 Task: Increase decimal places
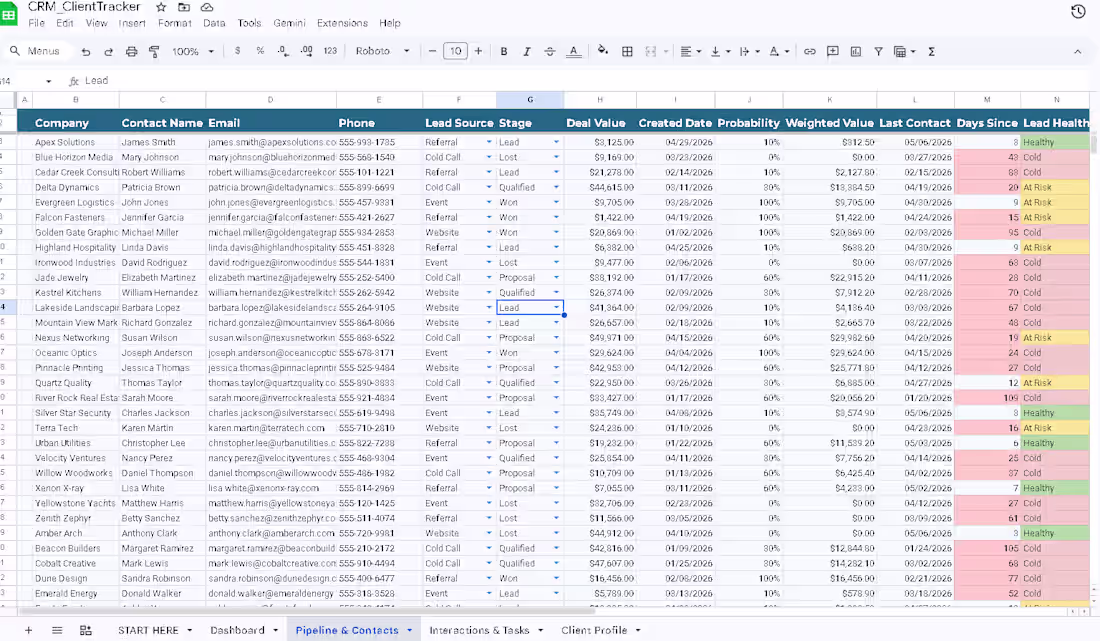tap(307, 51)
